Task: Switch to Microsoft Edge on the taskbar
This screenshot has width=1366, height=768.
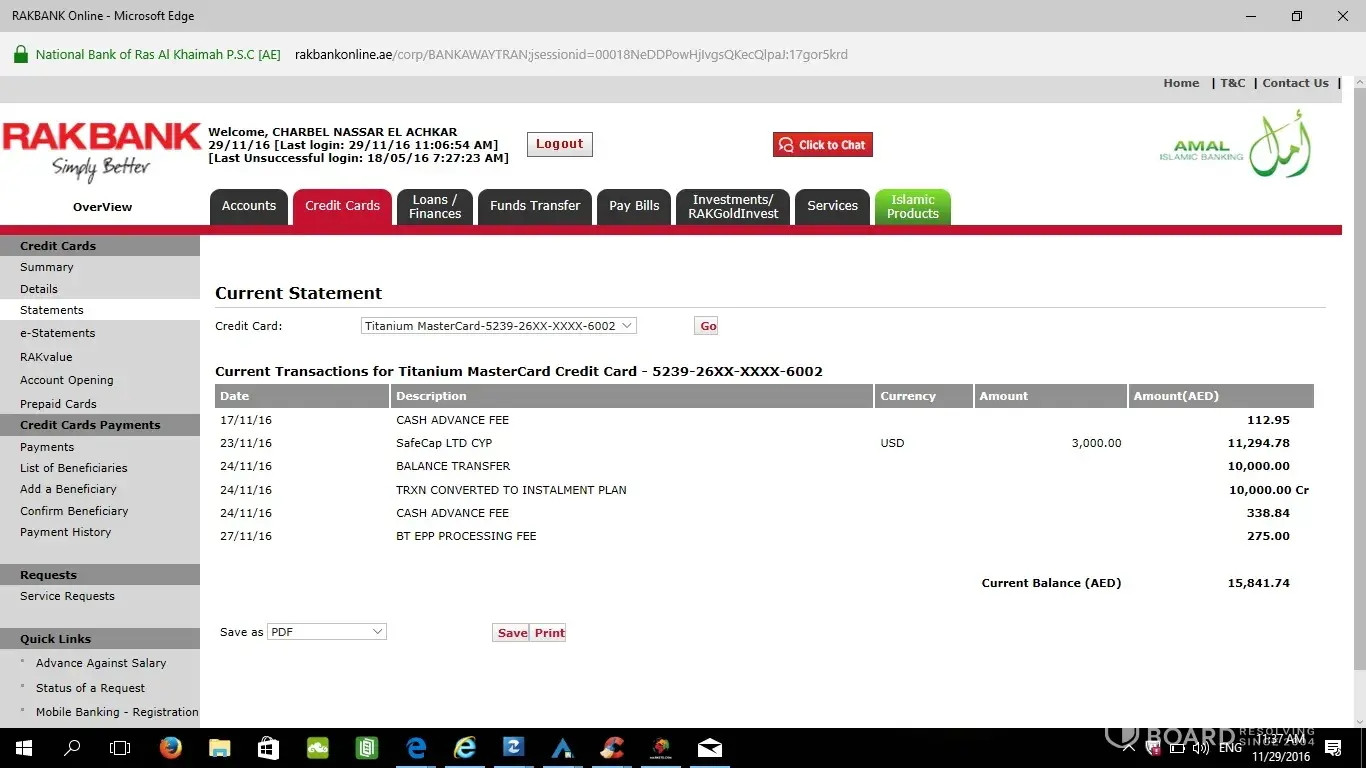Action: 416,747
